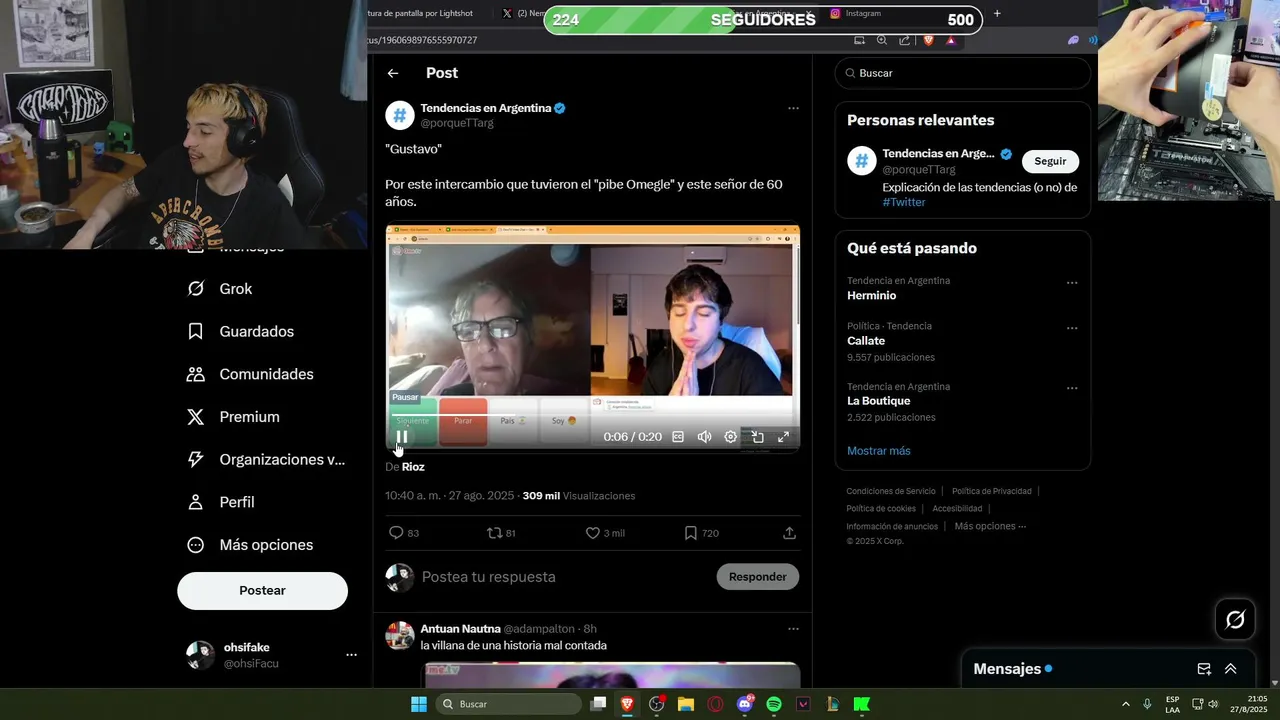Open the Kick app from the taskbar
1280x720 pixels.
862,704
